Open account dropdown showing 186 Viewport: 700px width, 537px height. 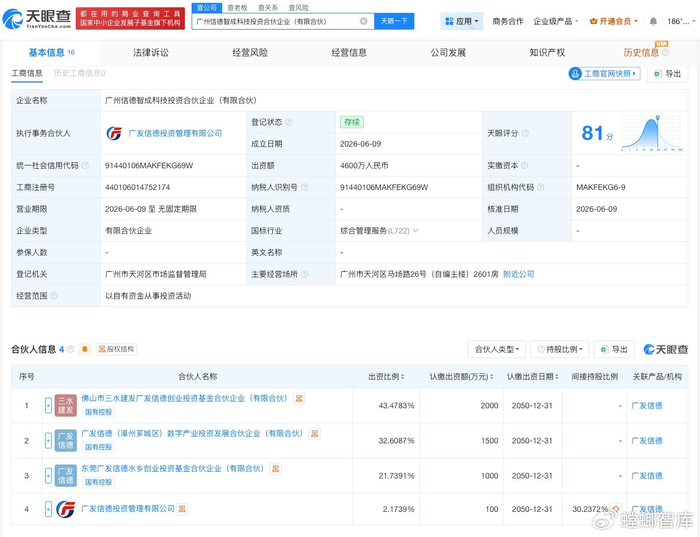coord(681,21)
